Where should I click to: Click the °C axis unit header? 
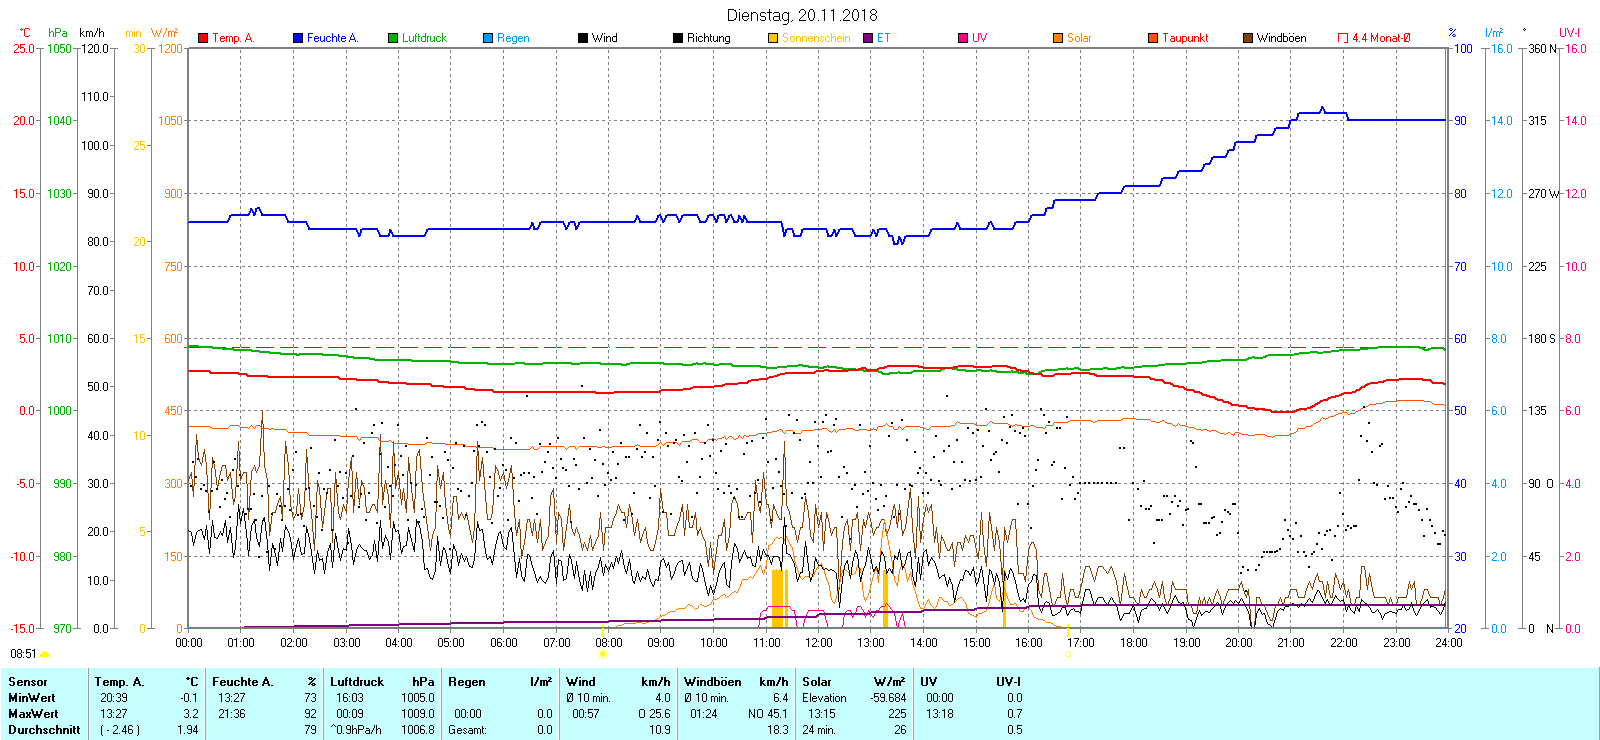point(25,33)
